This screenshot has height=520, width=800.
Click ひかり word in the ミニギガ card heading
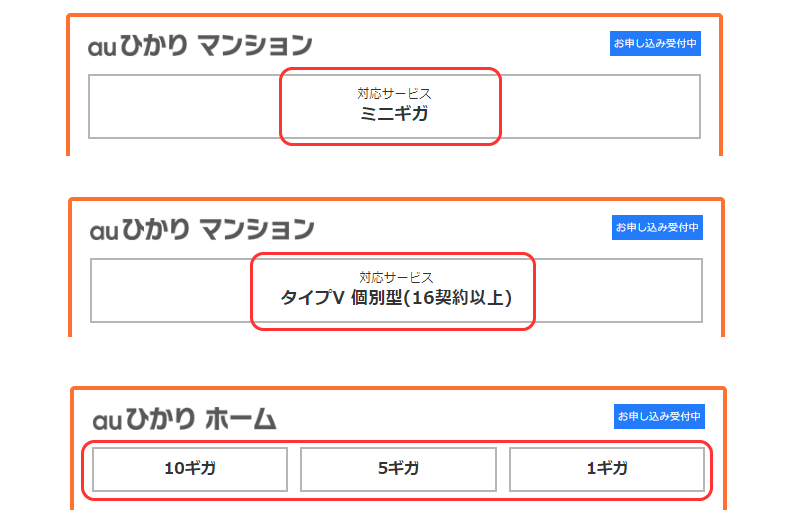pos(155,45)
